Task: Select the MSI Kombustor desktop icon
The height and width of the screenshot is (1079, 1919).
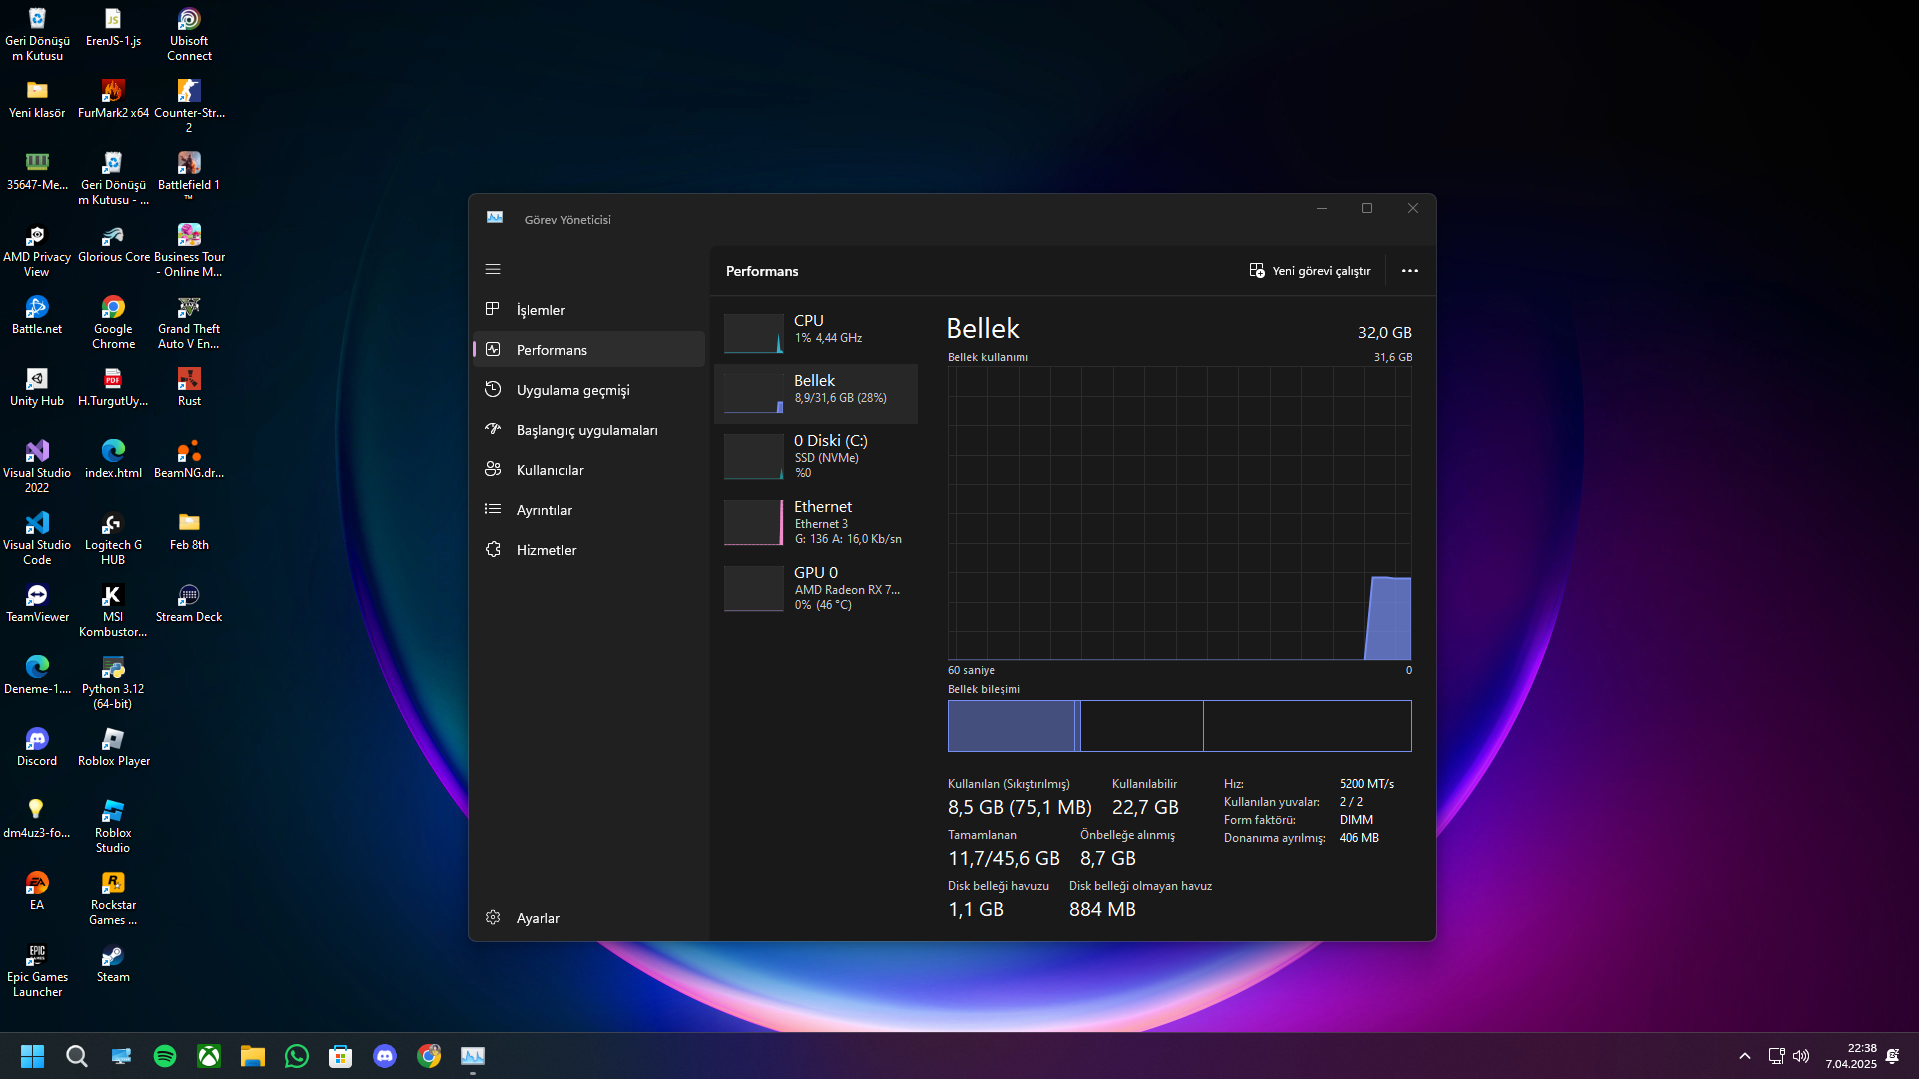Action: pos(113,610)
